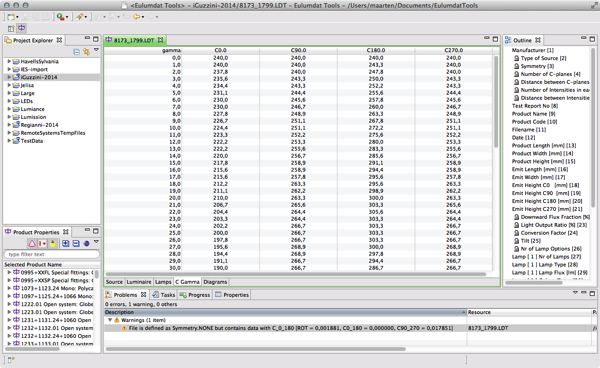The image size is (600, 368).
Task: Toggle the red flag filter in Product Properties
Action: click(42, 244)
